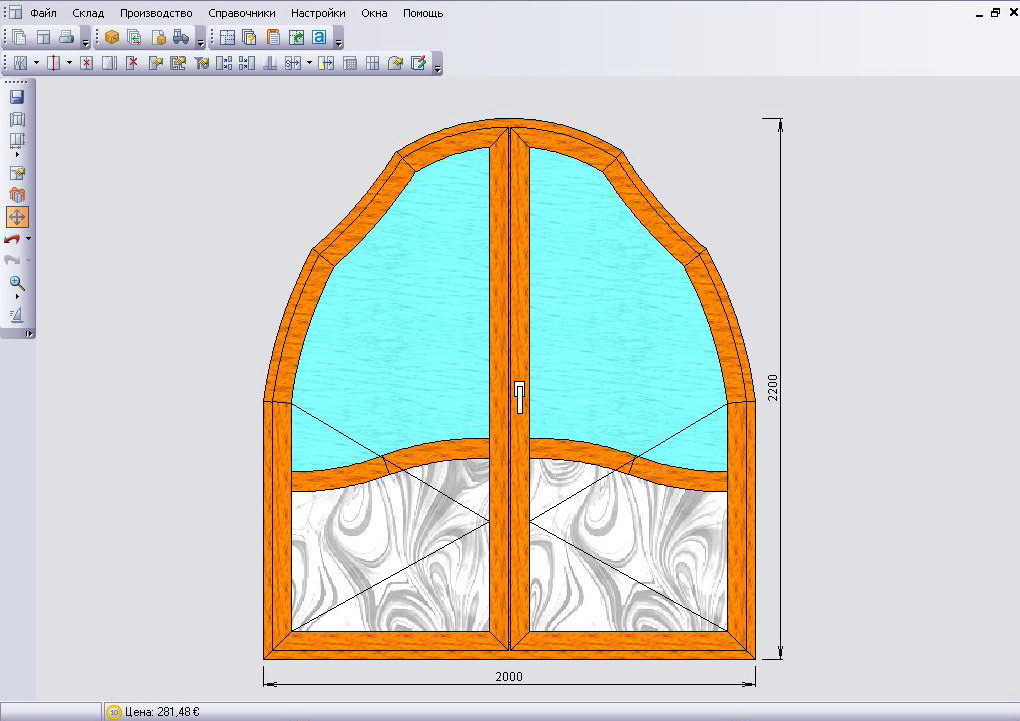Viewport: 1020px width, 721px height.
Task: Click the blue letter 'a' icon
Action: coord(319,37)
